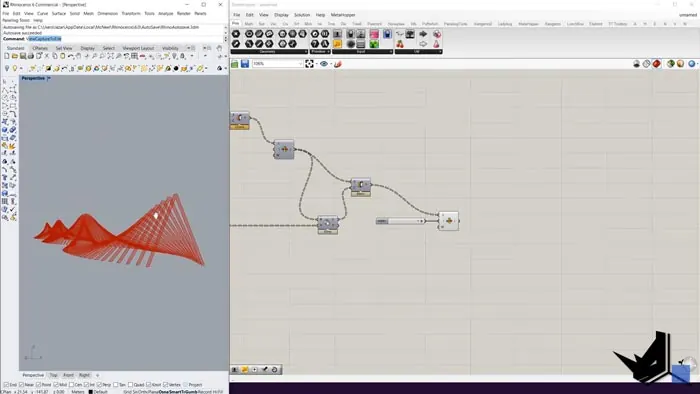This screenshot has height=394, width=700.
Task: Click the refresh icon in Grasshopper bottom-left widget bar
Action: (275, 369)
